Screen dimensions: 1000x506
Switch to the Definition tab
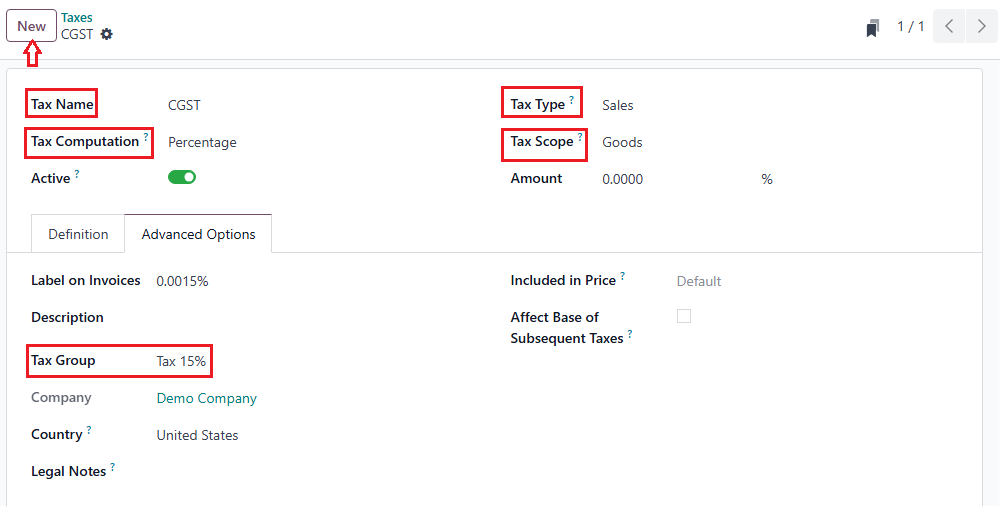pos(78,234)
